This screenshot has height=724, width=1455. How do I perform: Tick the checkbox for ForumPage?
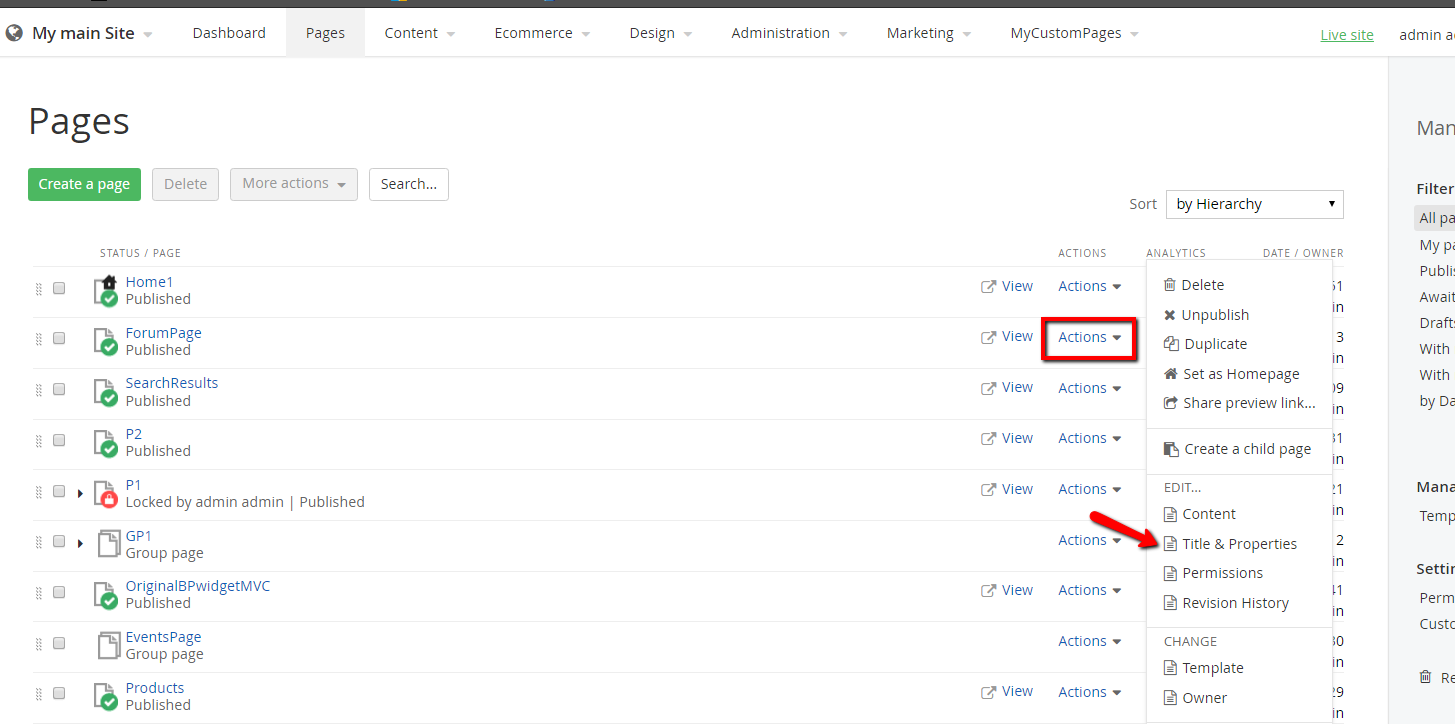click(59, 338)
